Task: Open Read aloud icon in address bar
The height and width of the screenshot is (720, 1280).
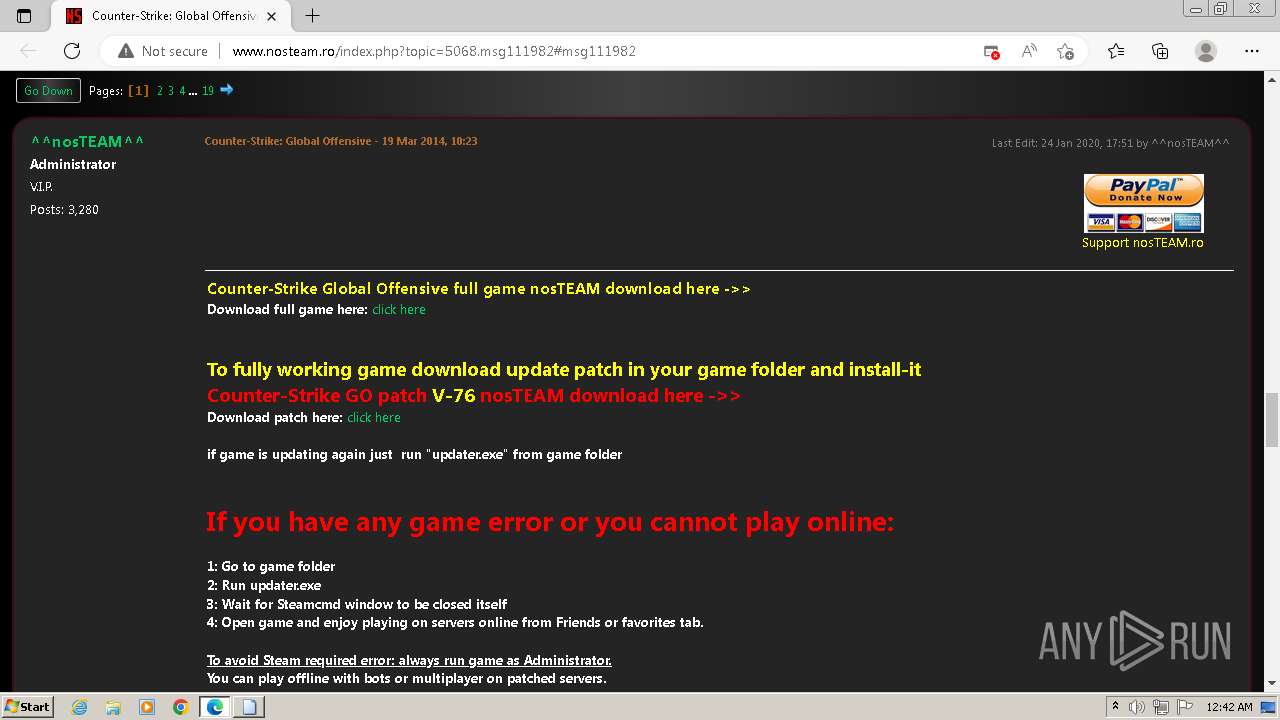Action: tap(1028, 51)
